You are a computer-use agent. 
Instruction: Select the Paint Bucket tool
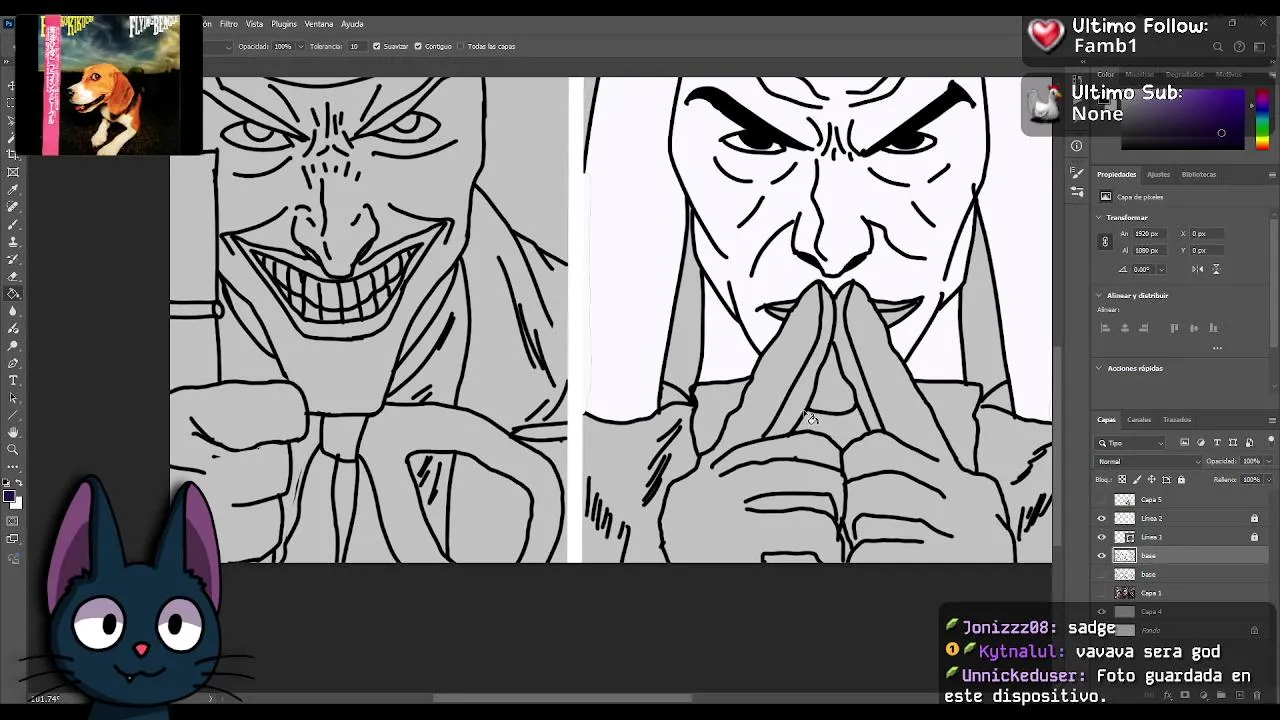tap(13, 293)
